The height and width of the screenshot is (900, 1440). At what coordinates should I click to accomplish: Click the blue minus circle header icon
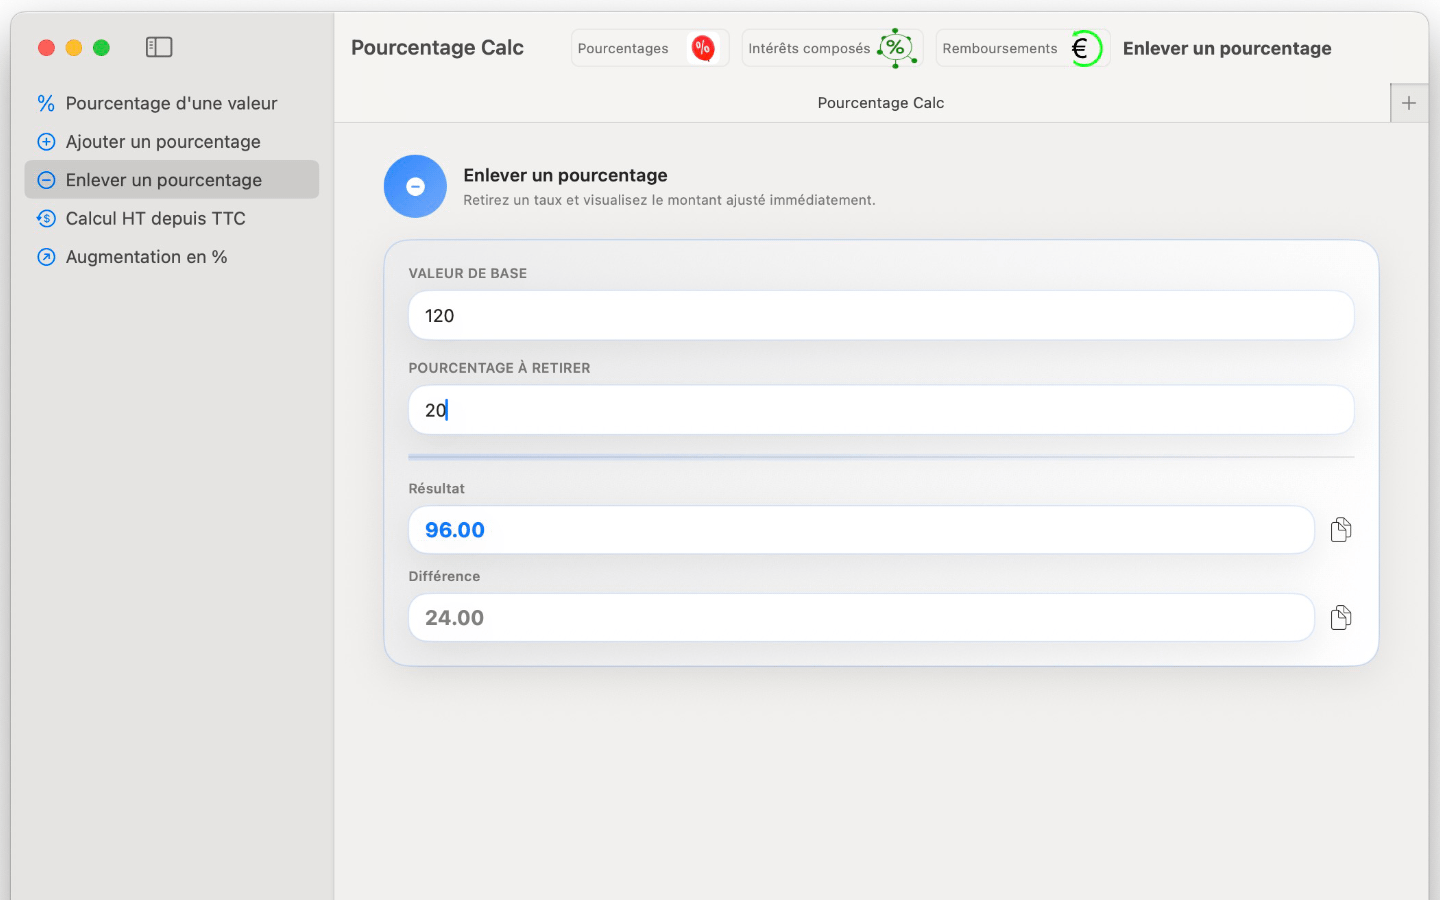[x=415, y=186]
